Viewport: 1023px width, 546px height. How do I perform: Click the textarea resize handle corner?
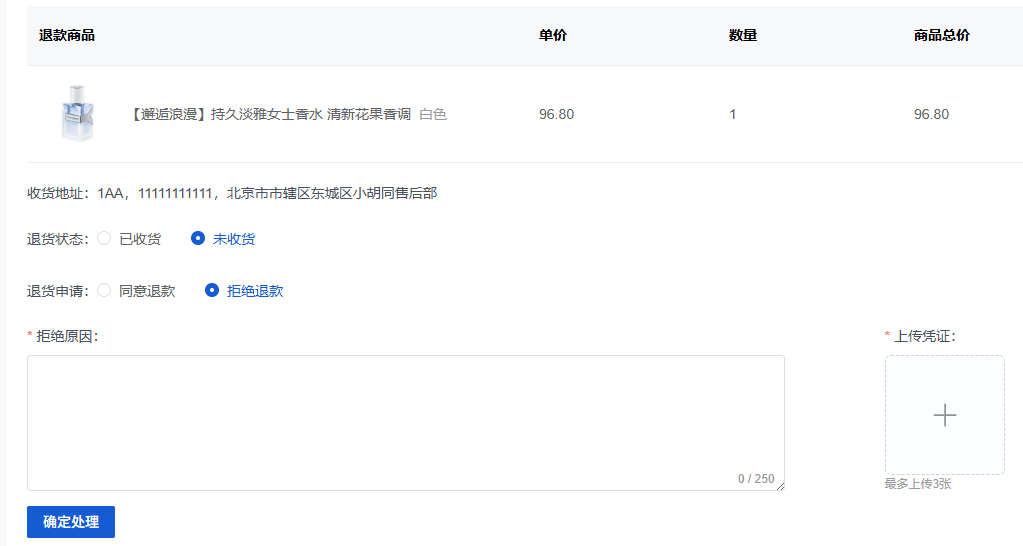click(780, 486)
